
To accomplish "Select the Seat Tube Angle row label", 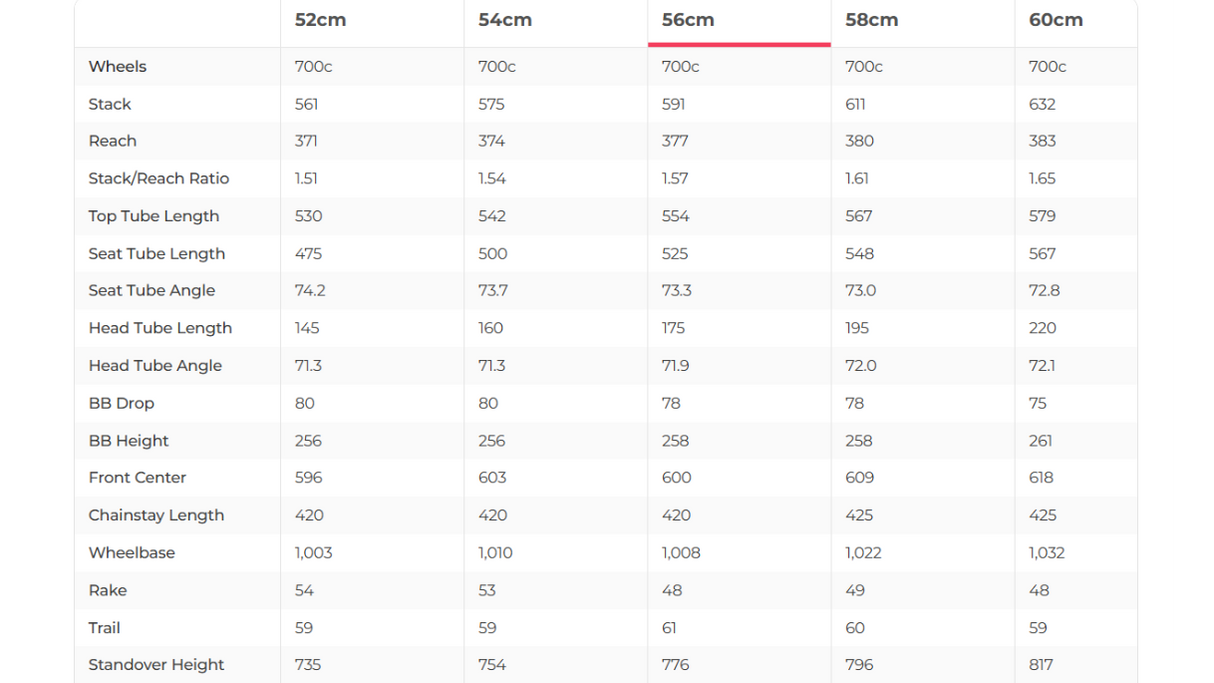I will (151, 290).
